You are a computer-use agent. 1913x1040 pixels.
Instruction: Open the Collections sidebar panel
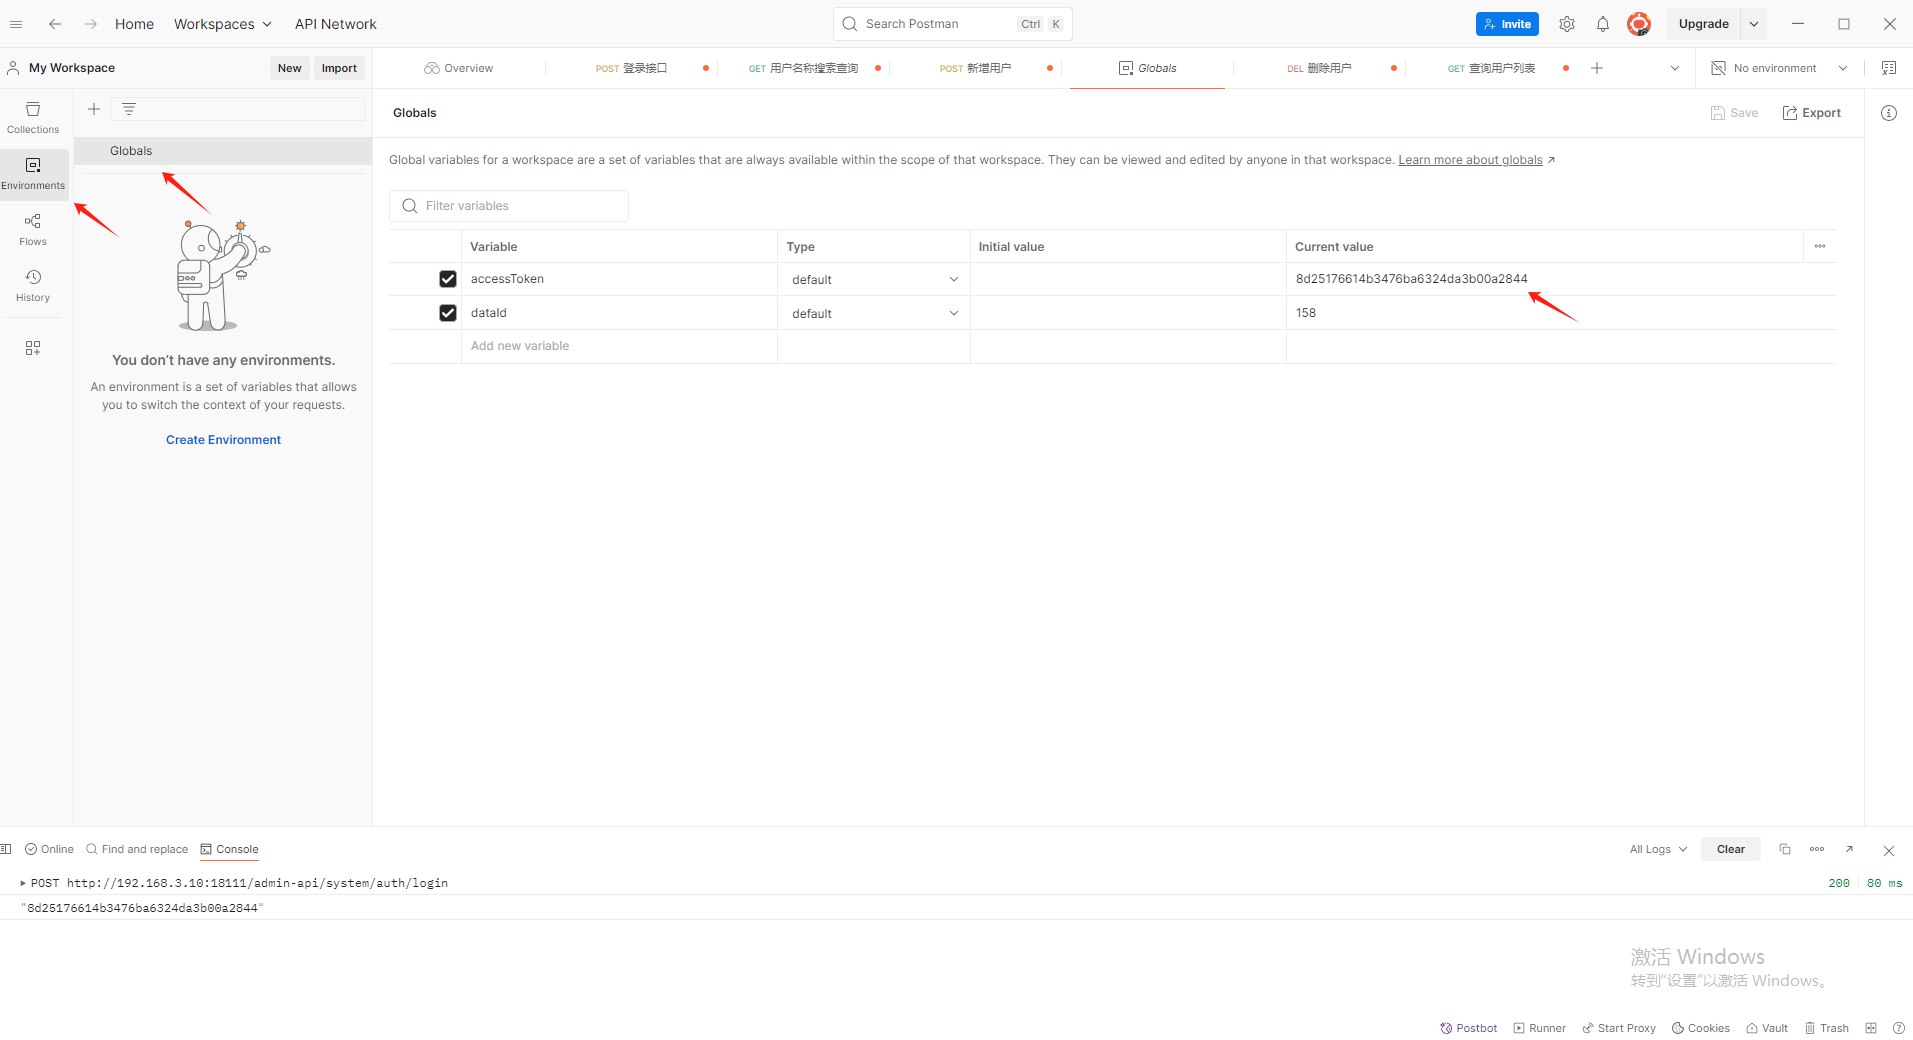click(33, 116)
